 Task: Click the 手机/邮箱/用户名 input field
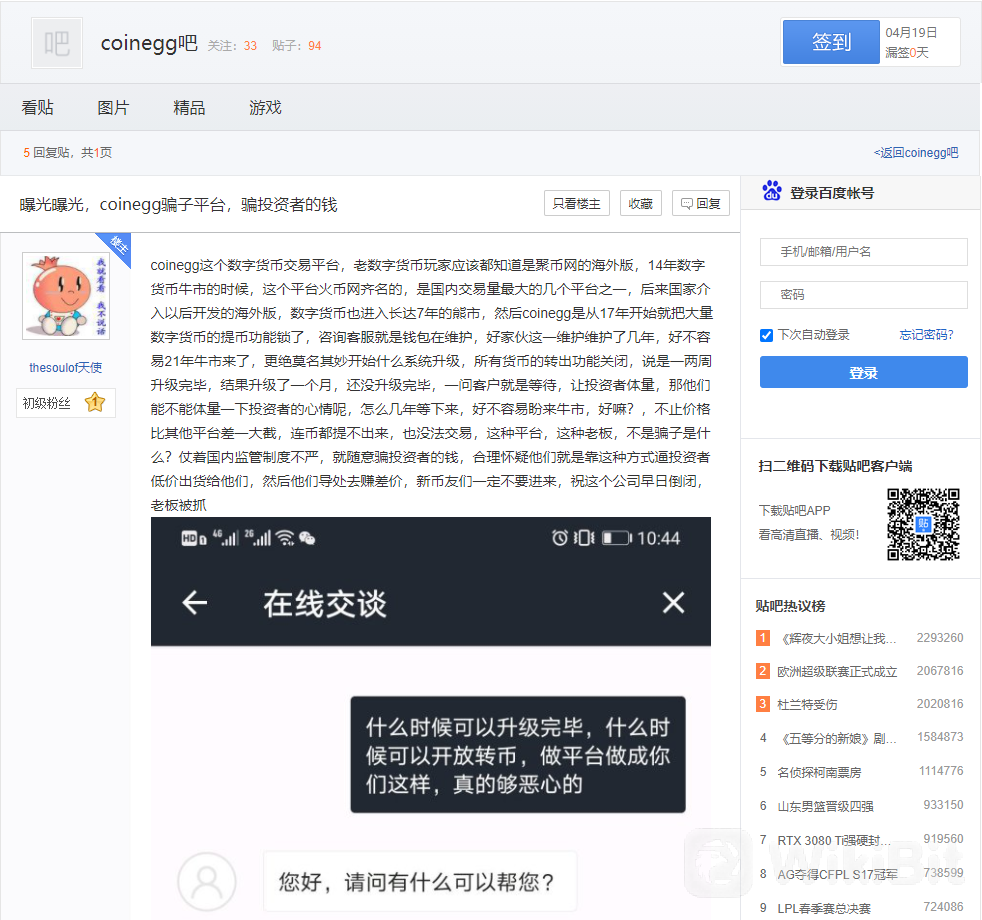coord(864,252)
